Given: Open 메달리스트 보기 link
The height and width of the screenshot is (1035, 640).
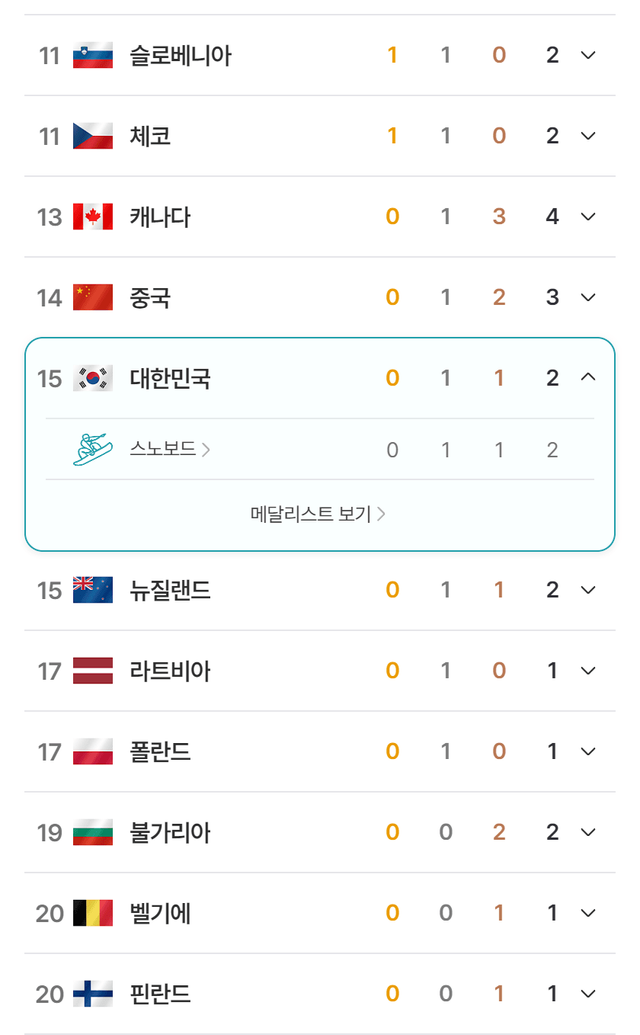Looking at the screenshot, I should pos(318,514).
